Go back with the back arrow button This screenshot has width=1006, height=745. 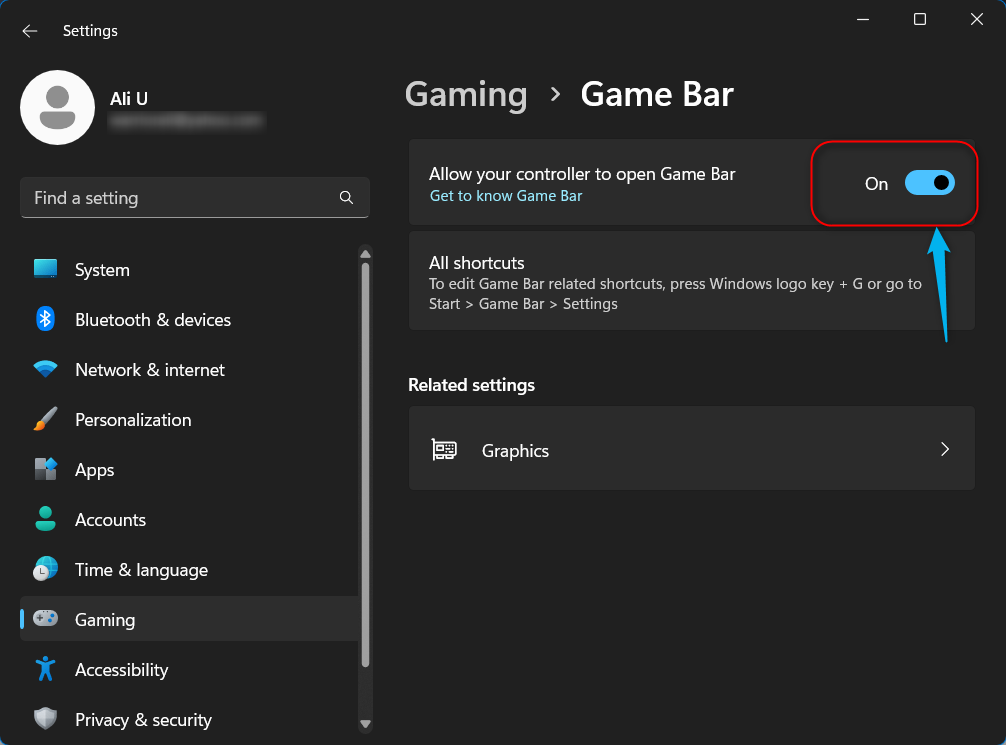click(30, 31)
